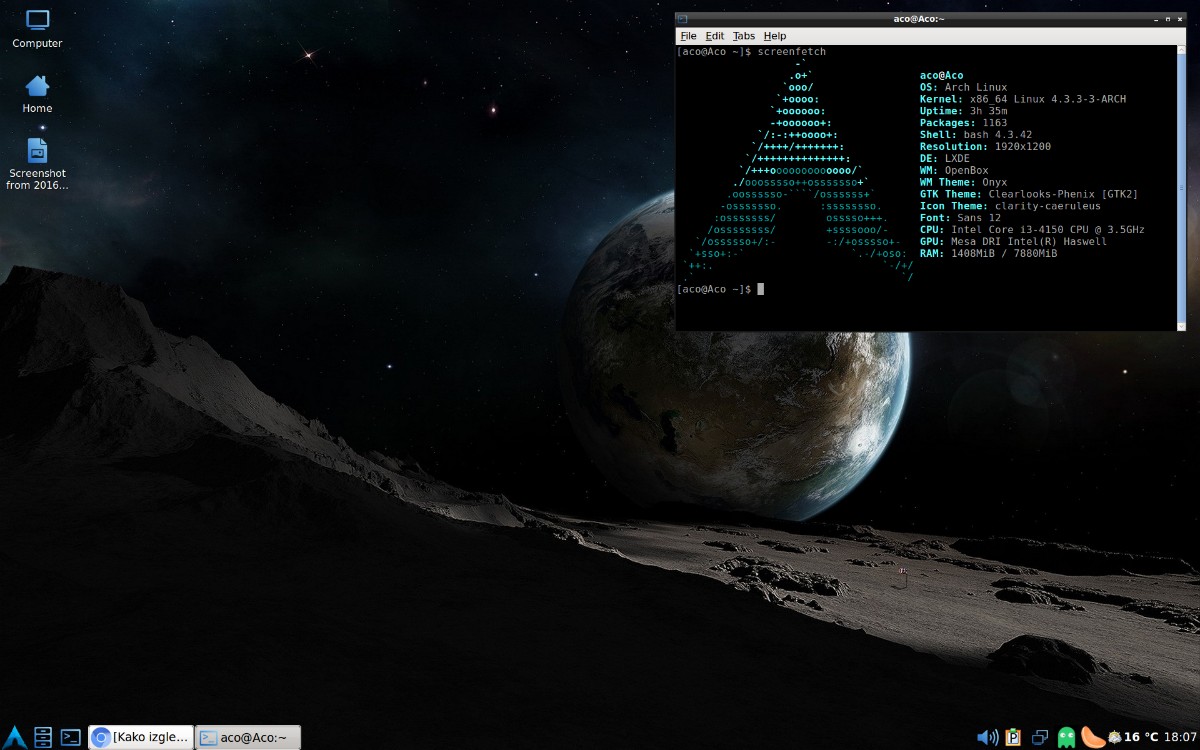Screen dimensions: 1200x750
Task: Click the network monitors tray icon
Action: coord(1040,737)
